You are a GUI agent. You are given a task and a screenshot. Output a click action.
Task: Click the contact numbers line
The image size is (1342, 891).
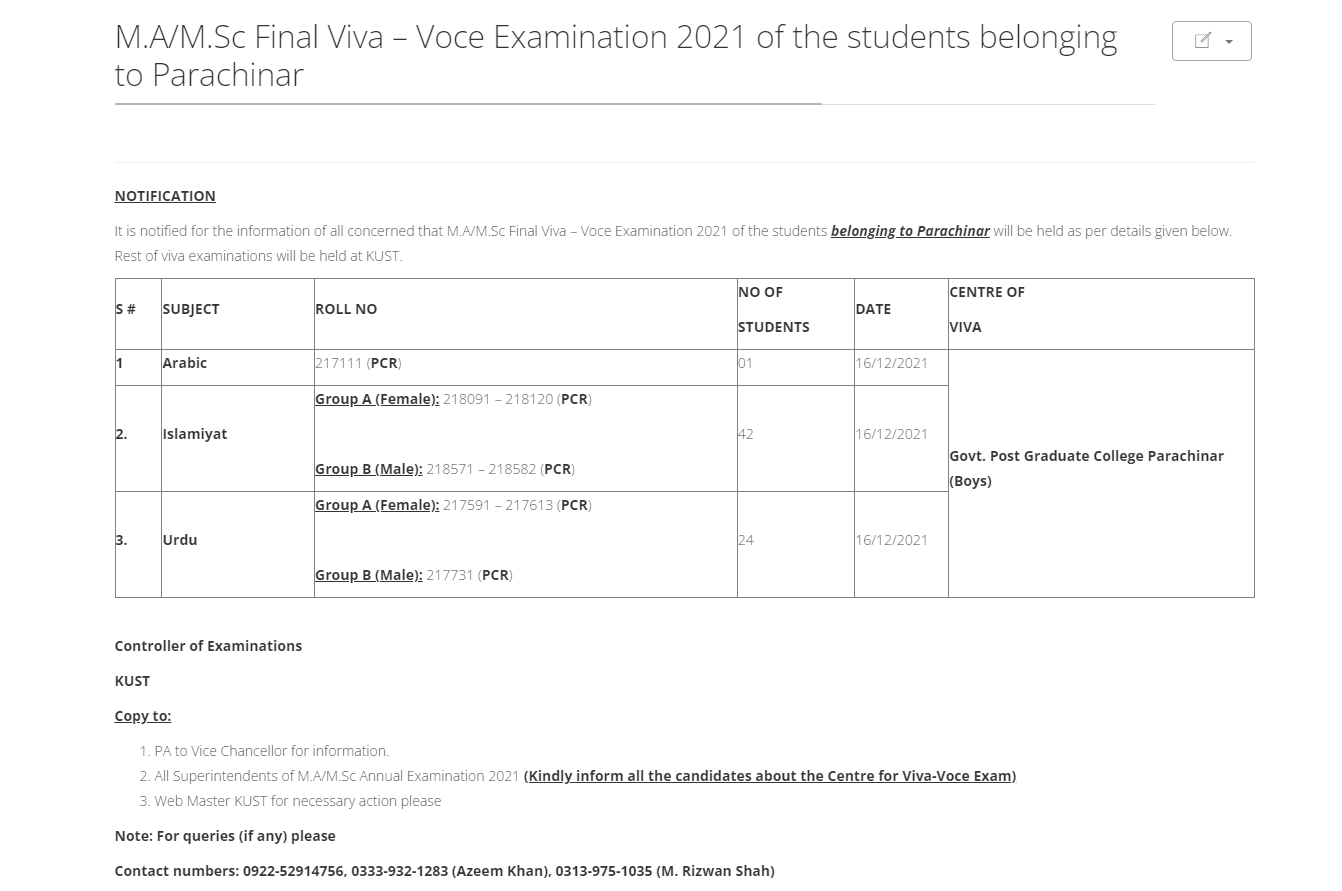click(444, 871)
